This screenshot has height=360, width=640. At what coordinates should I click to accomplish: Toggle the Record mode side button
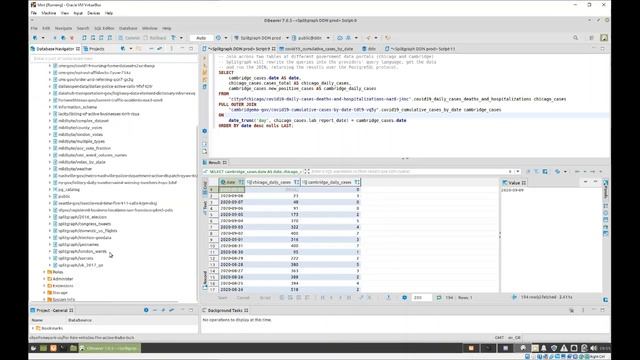click(x=205, y=279)
